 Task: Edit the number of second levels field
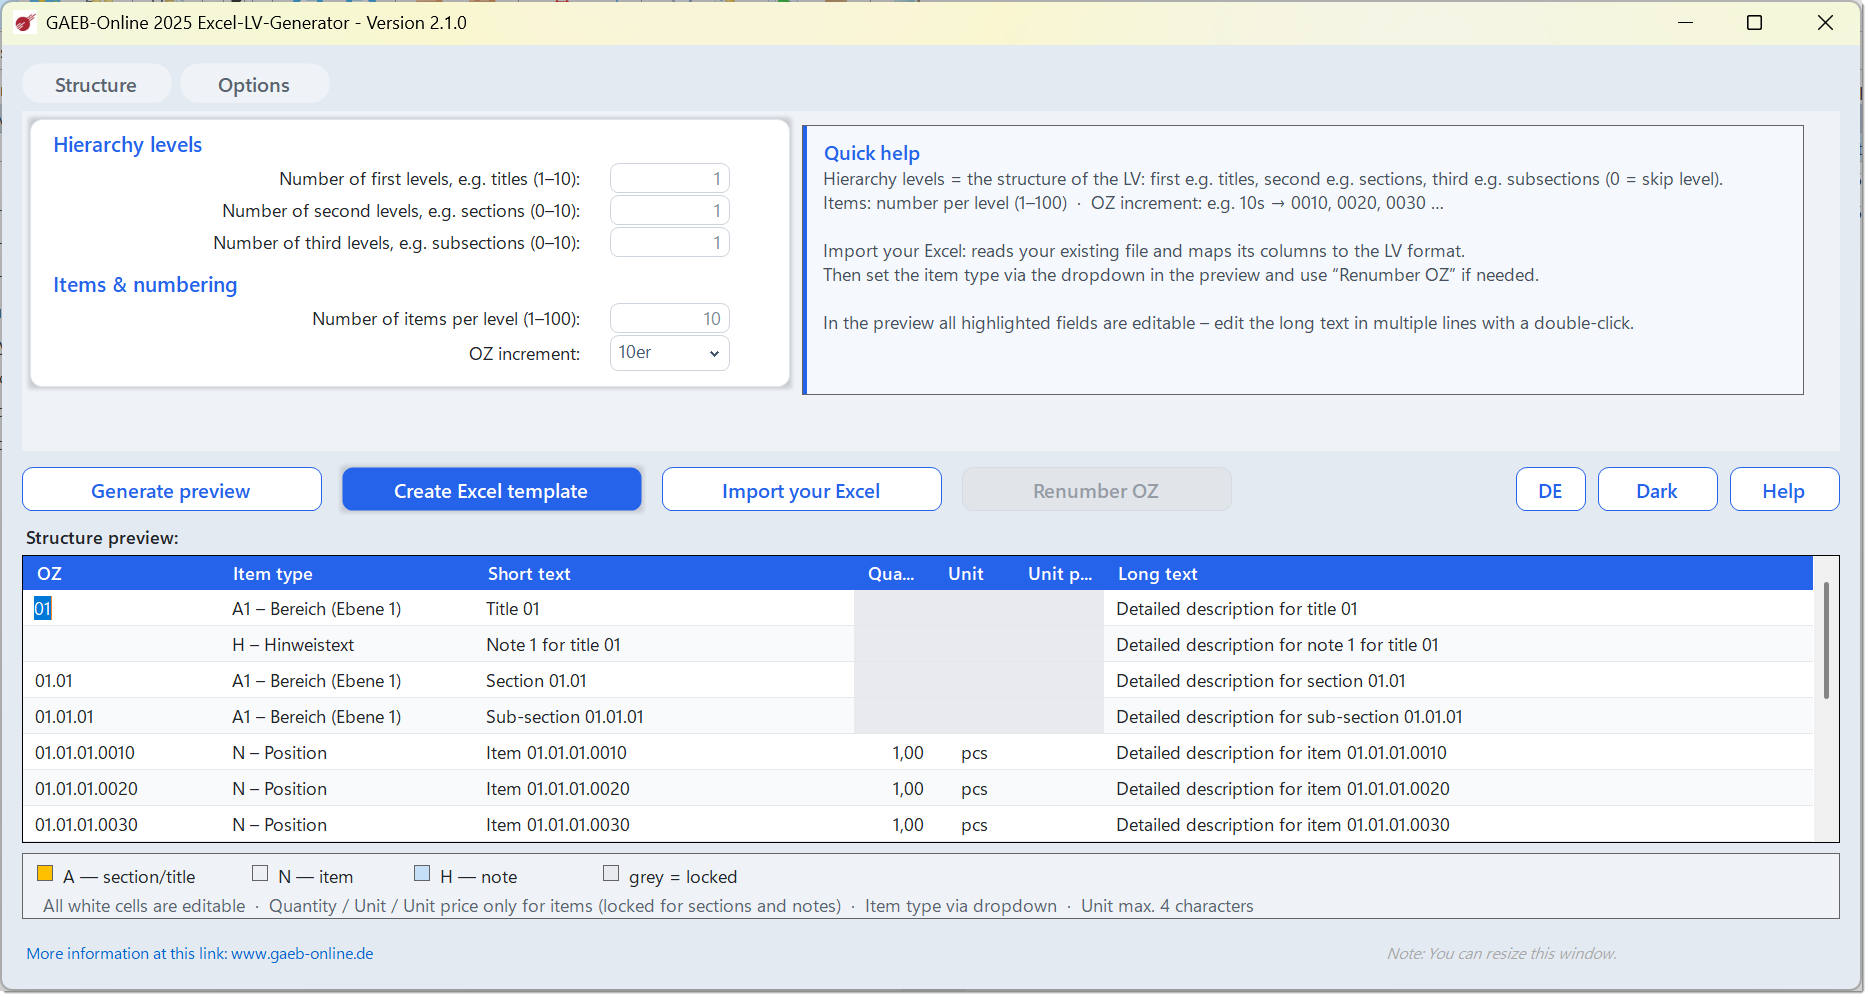[669, 211]
